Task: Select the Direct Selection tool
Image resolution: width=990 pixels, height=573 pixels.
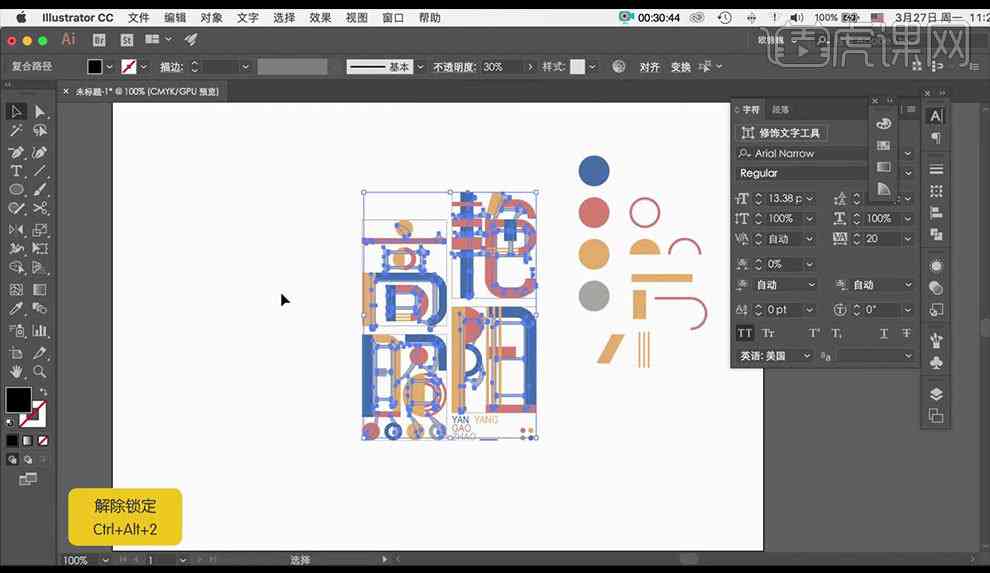Action: pyautogui.click(x=40, y=112)
